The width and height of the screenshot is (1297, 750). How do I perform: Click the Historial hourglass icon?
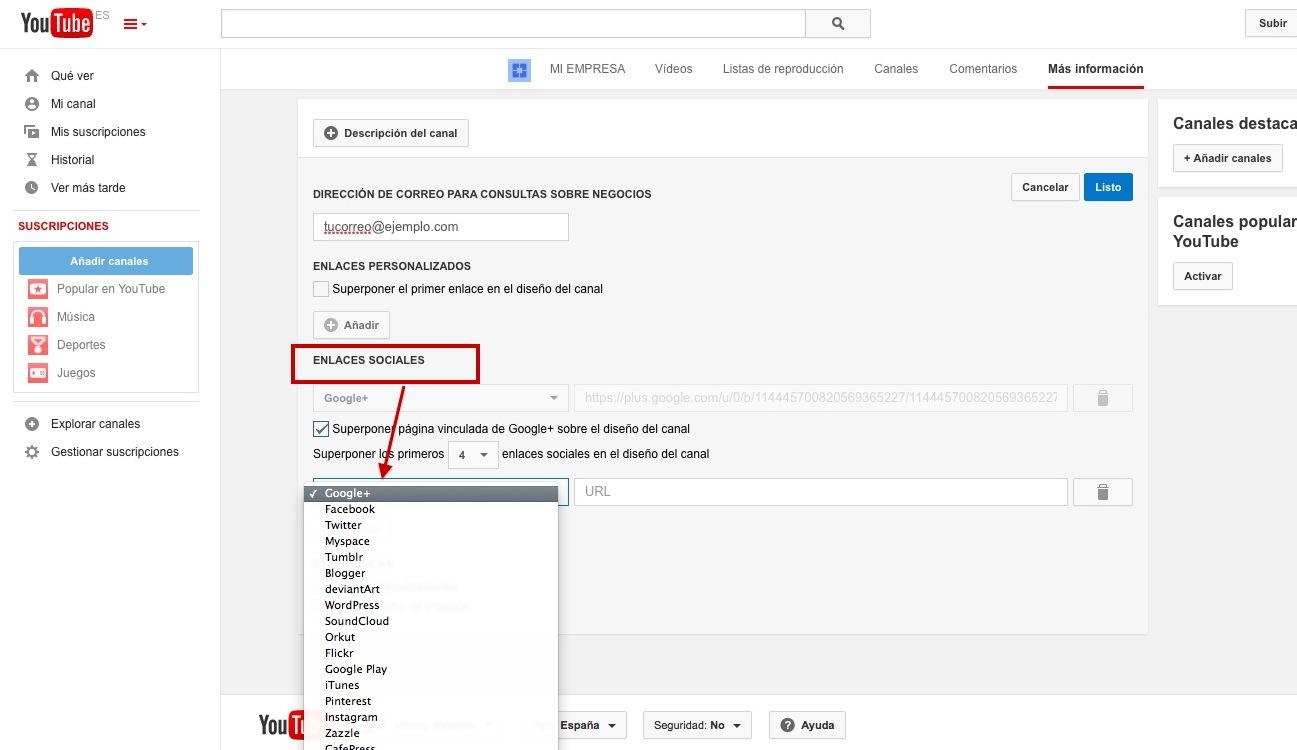coord(32,160)
